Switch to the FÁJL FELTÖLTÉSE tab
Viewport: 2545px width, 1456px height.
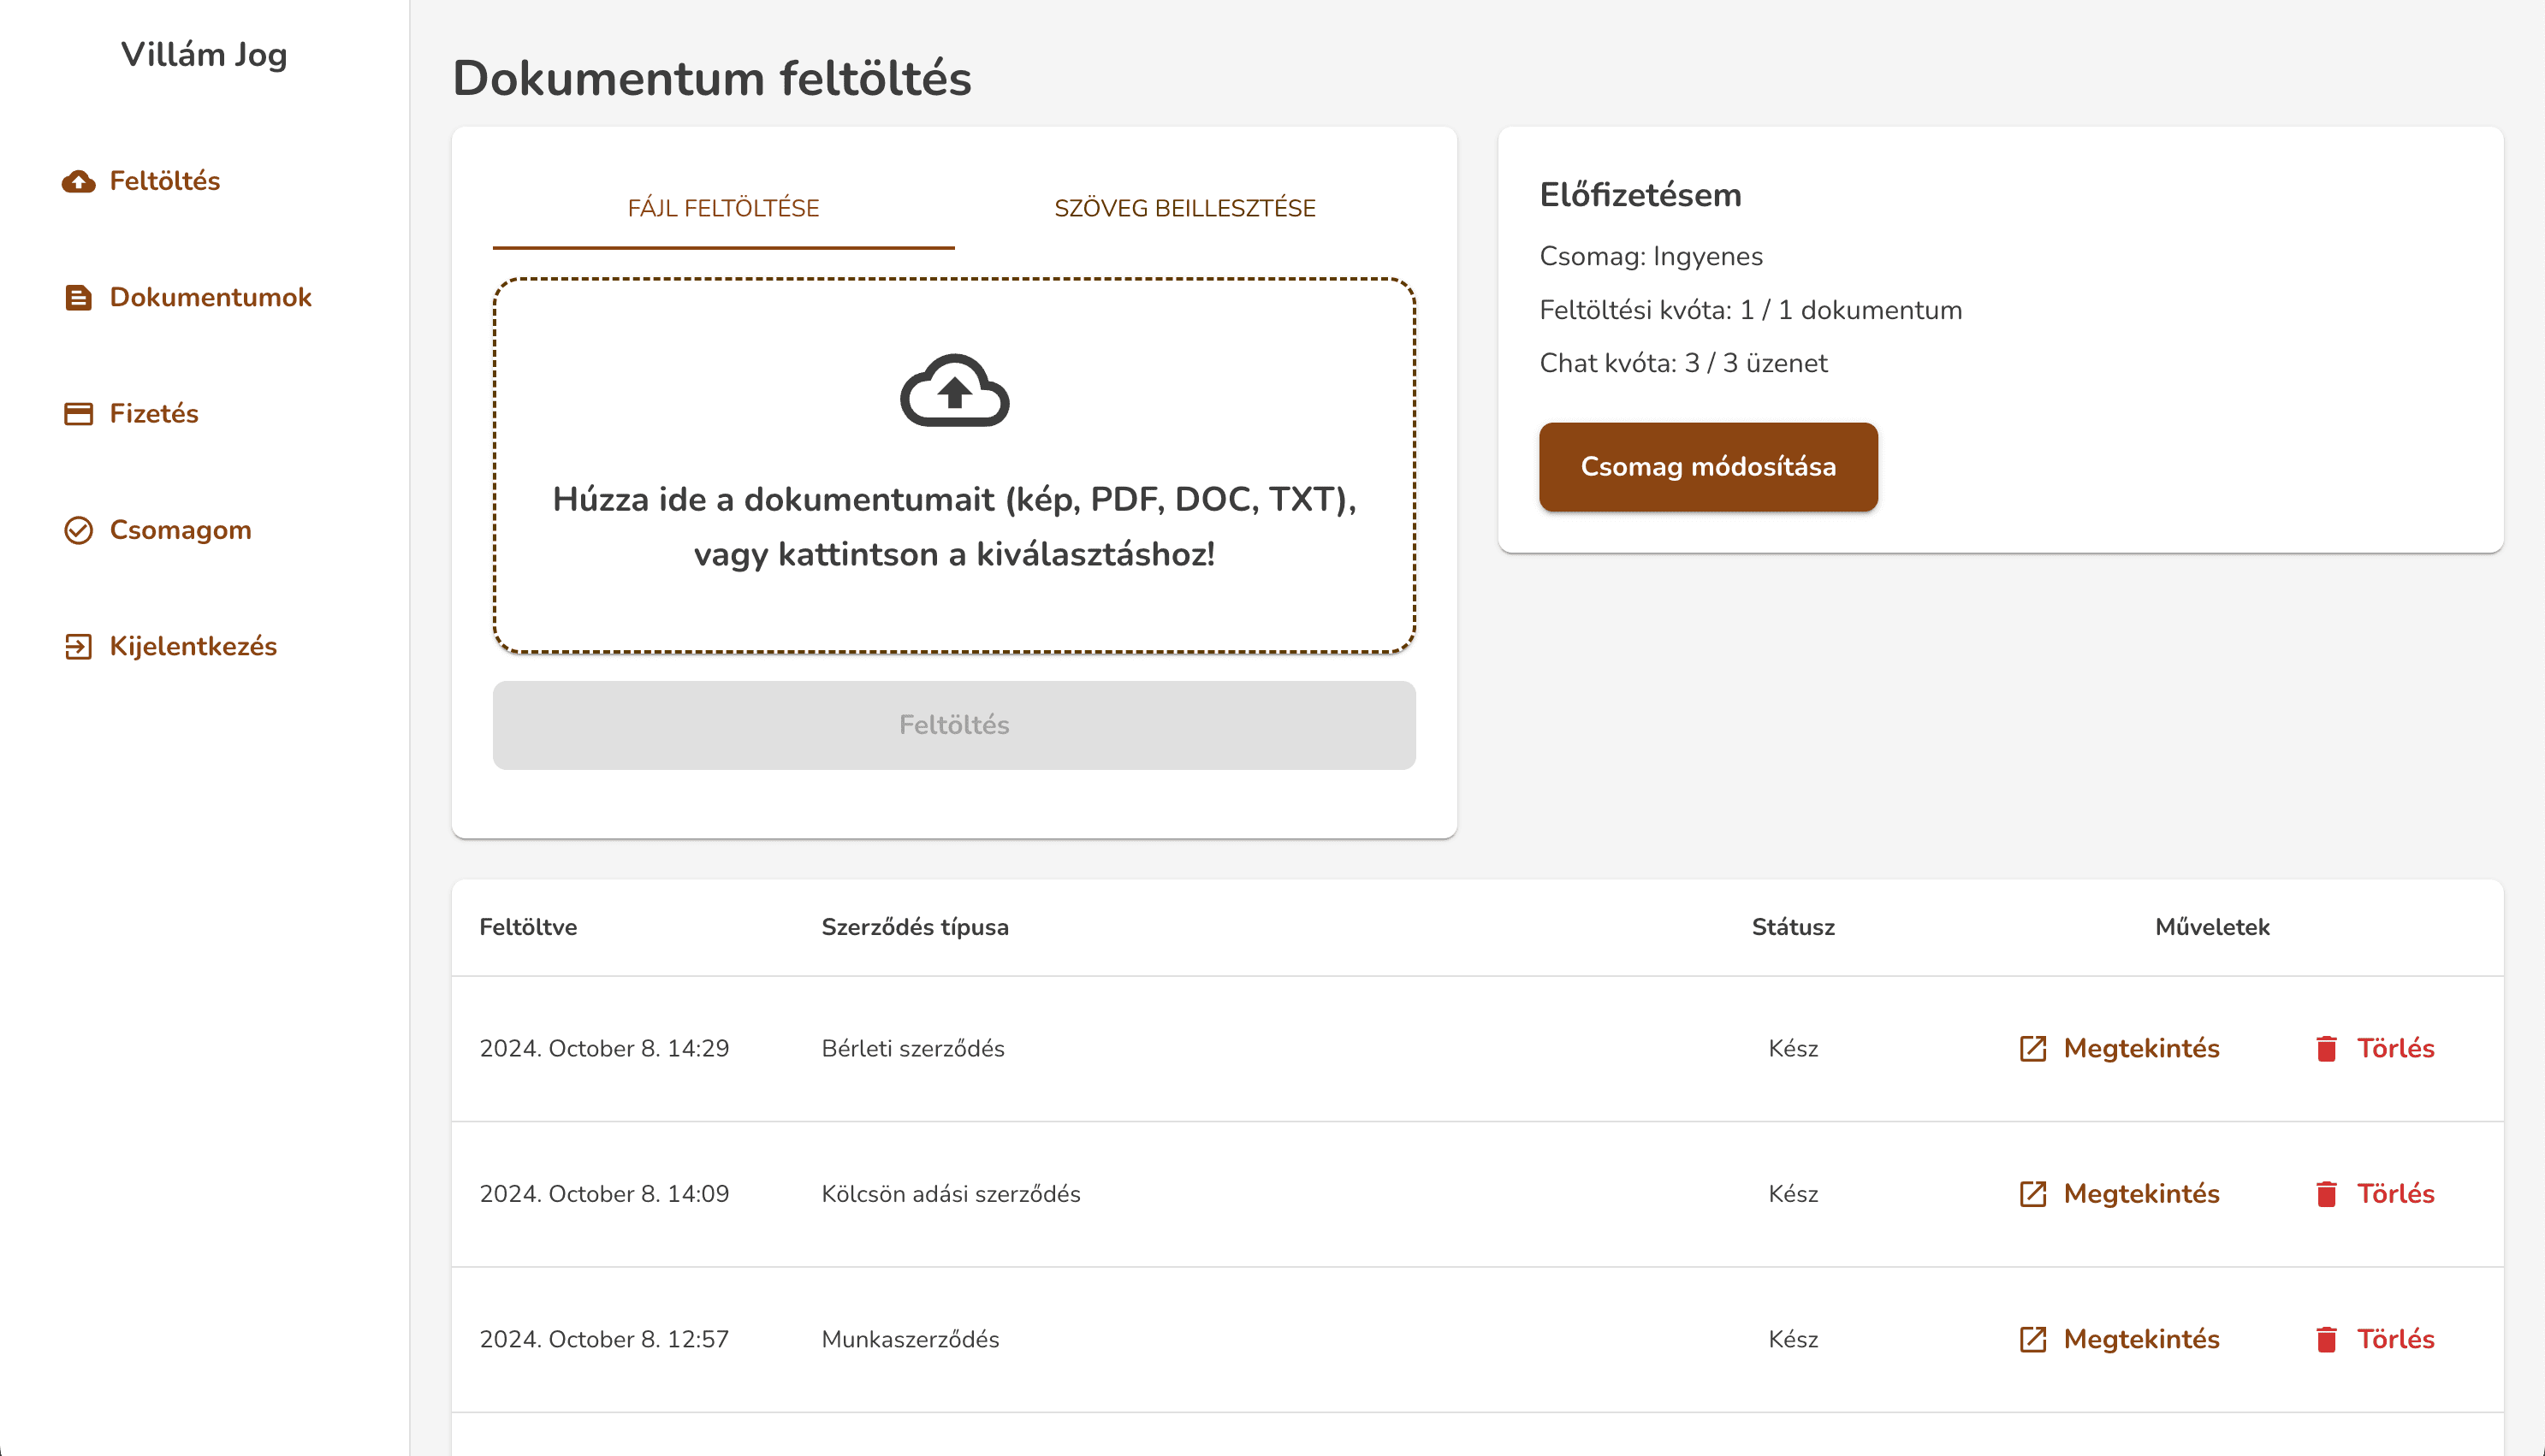723,209
